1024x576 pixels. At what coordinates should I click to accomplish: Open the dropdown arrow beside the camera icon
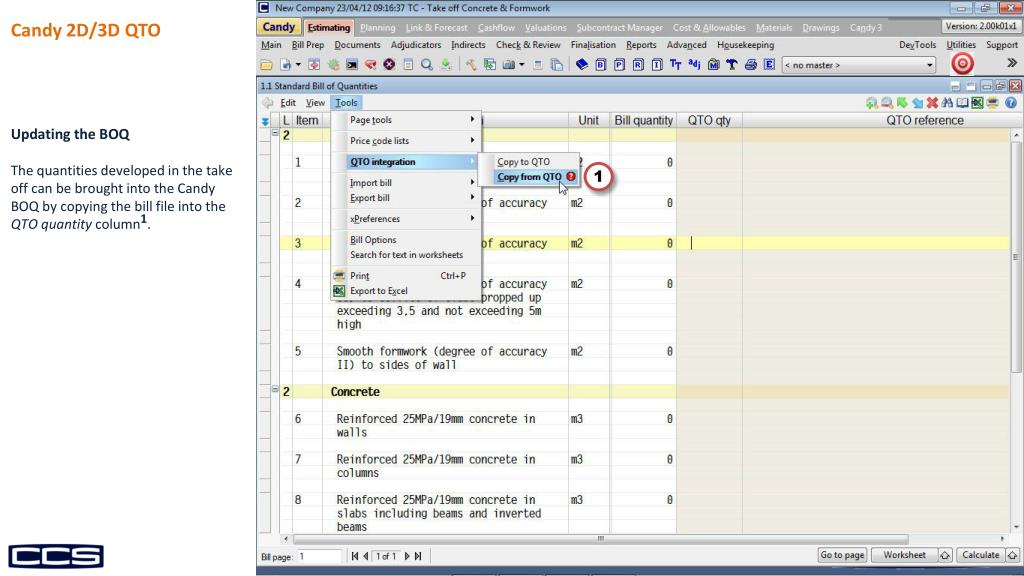click(521, 65)
